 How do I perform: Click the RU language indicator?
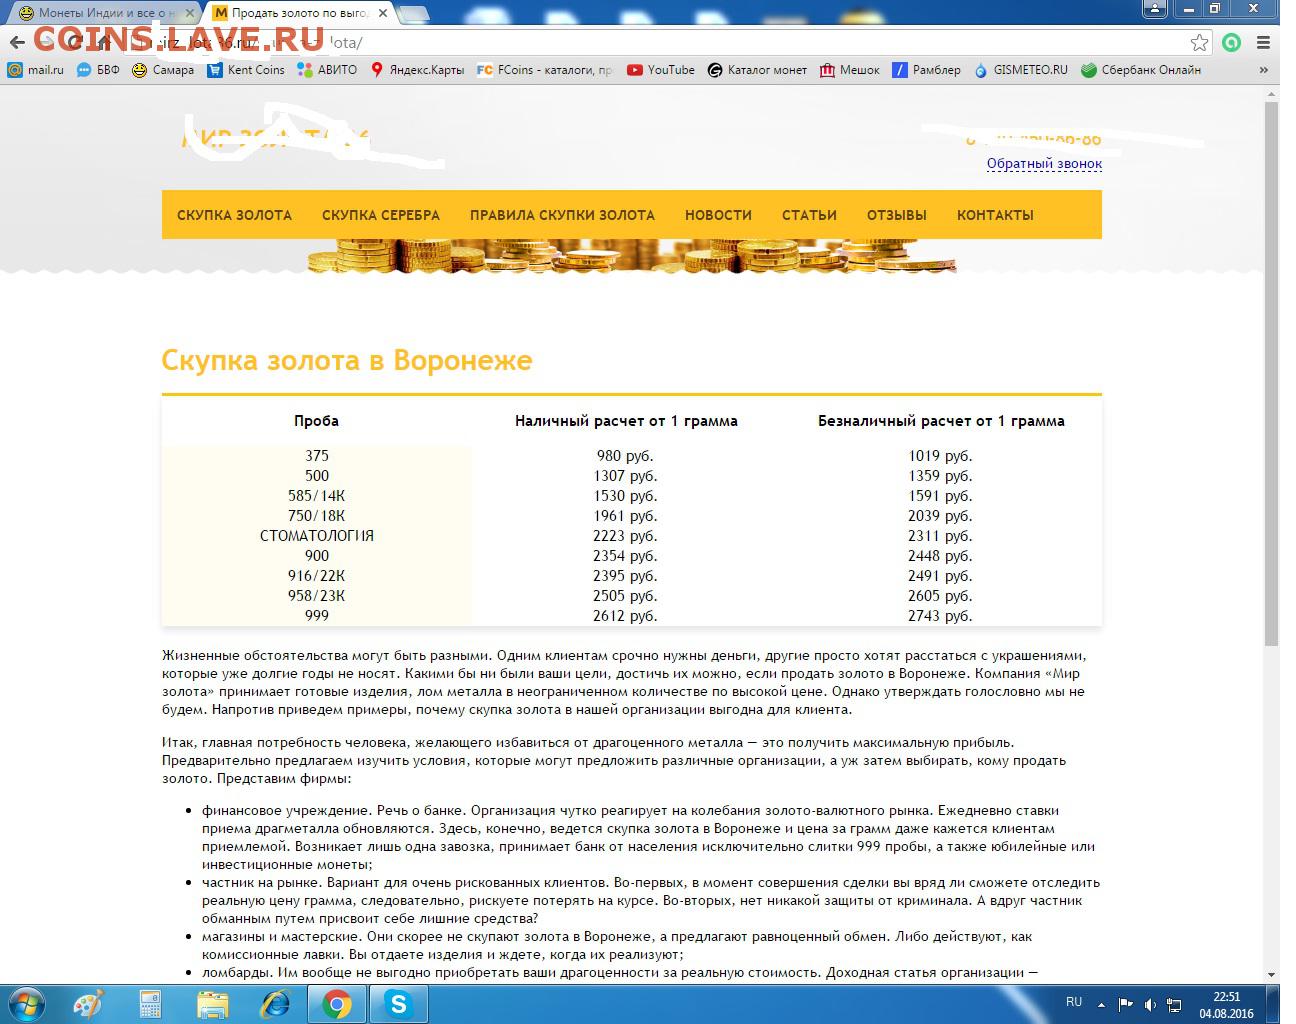tap(1074, 1002)
